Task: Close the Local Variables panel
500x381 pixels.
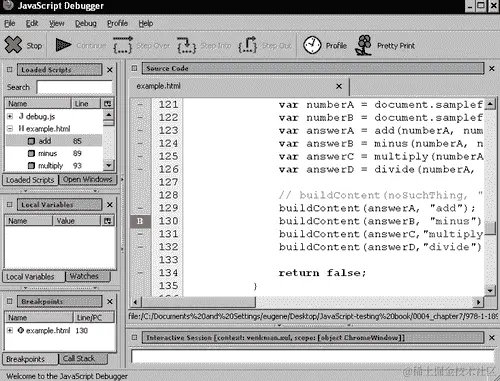Action: click(x=110, y=204)
